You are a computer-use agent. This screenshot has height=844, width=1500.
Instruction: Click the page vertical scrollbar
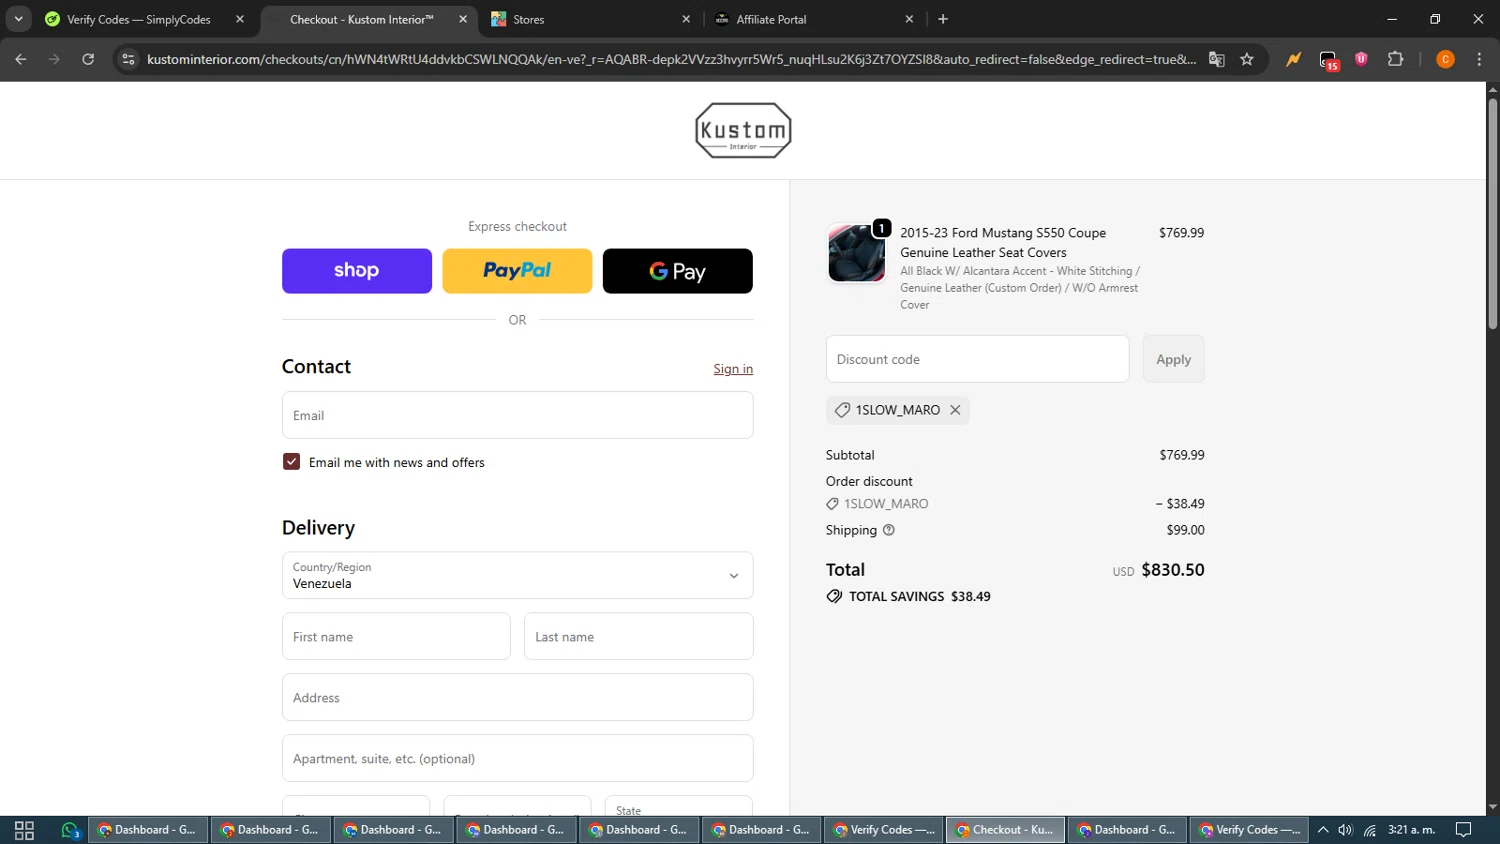[1492, 212]
